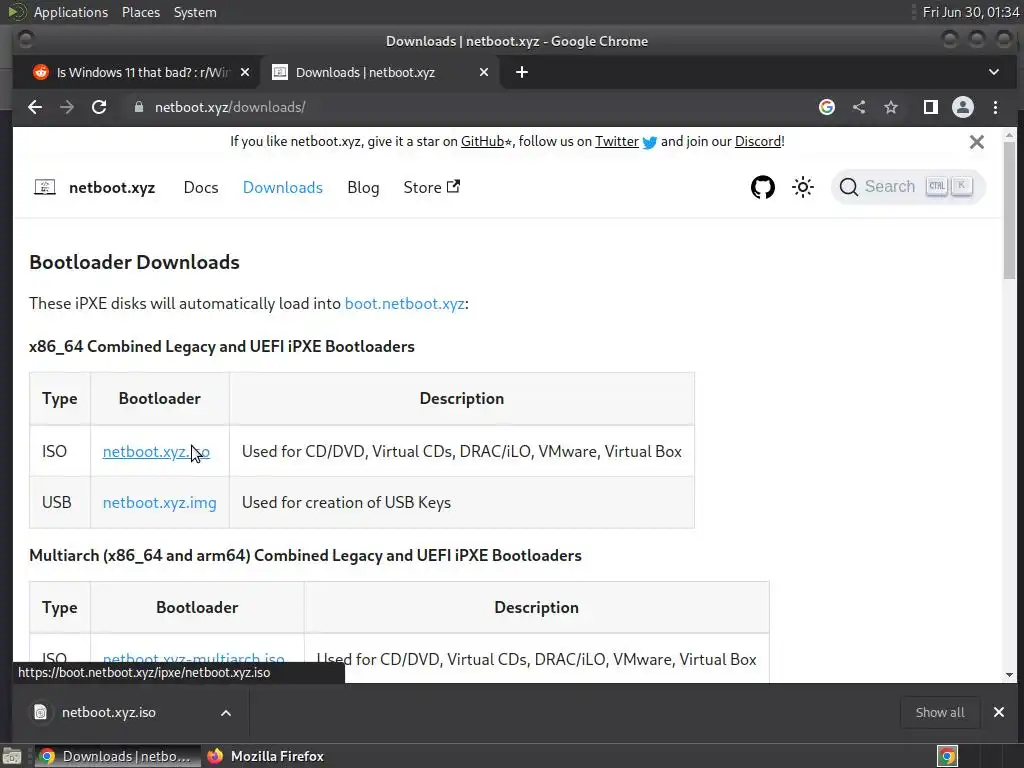Click the clock showing Fri Jun 30, 01:34

pos(970,12)
